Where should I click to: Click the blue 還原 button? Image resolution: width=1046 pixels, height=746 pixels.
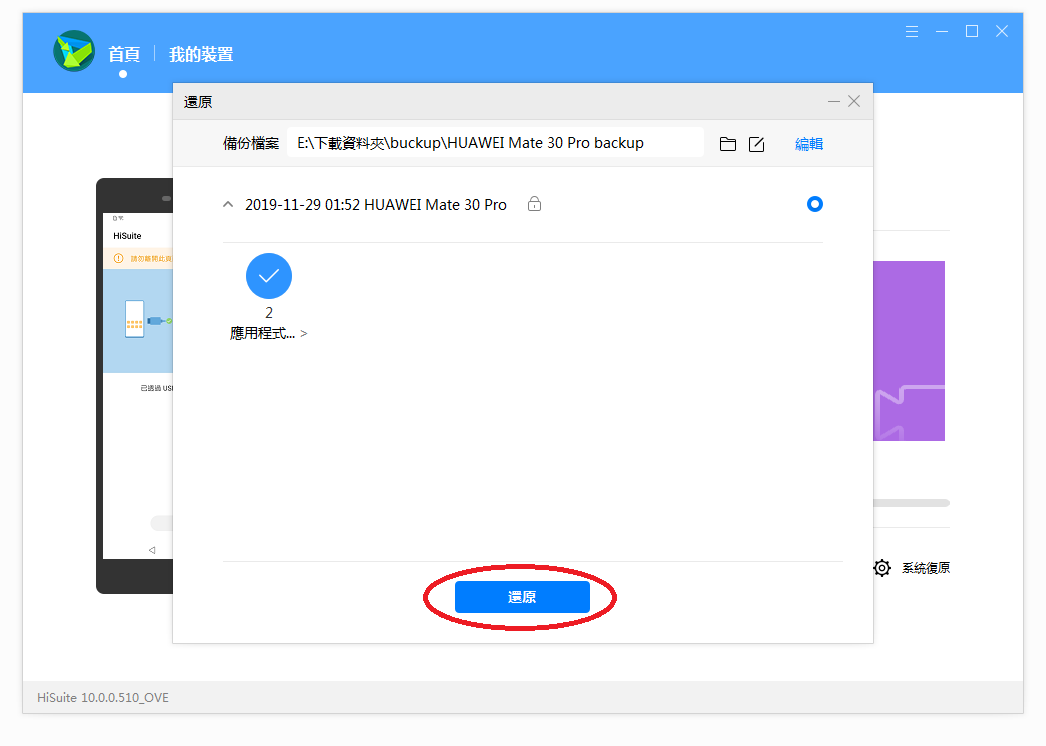coord(522,597)
